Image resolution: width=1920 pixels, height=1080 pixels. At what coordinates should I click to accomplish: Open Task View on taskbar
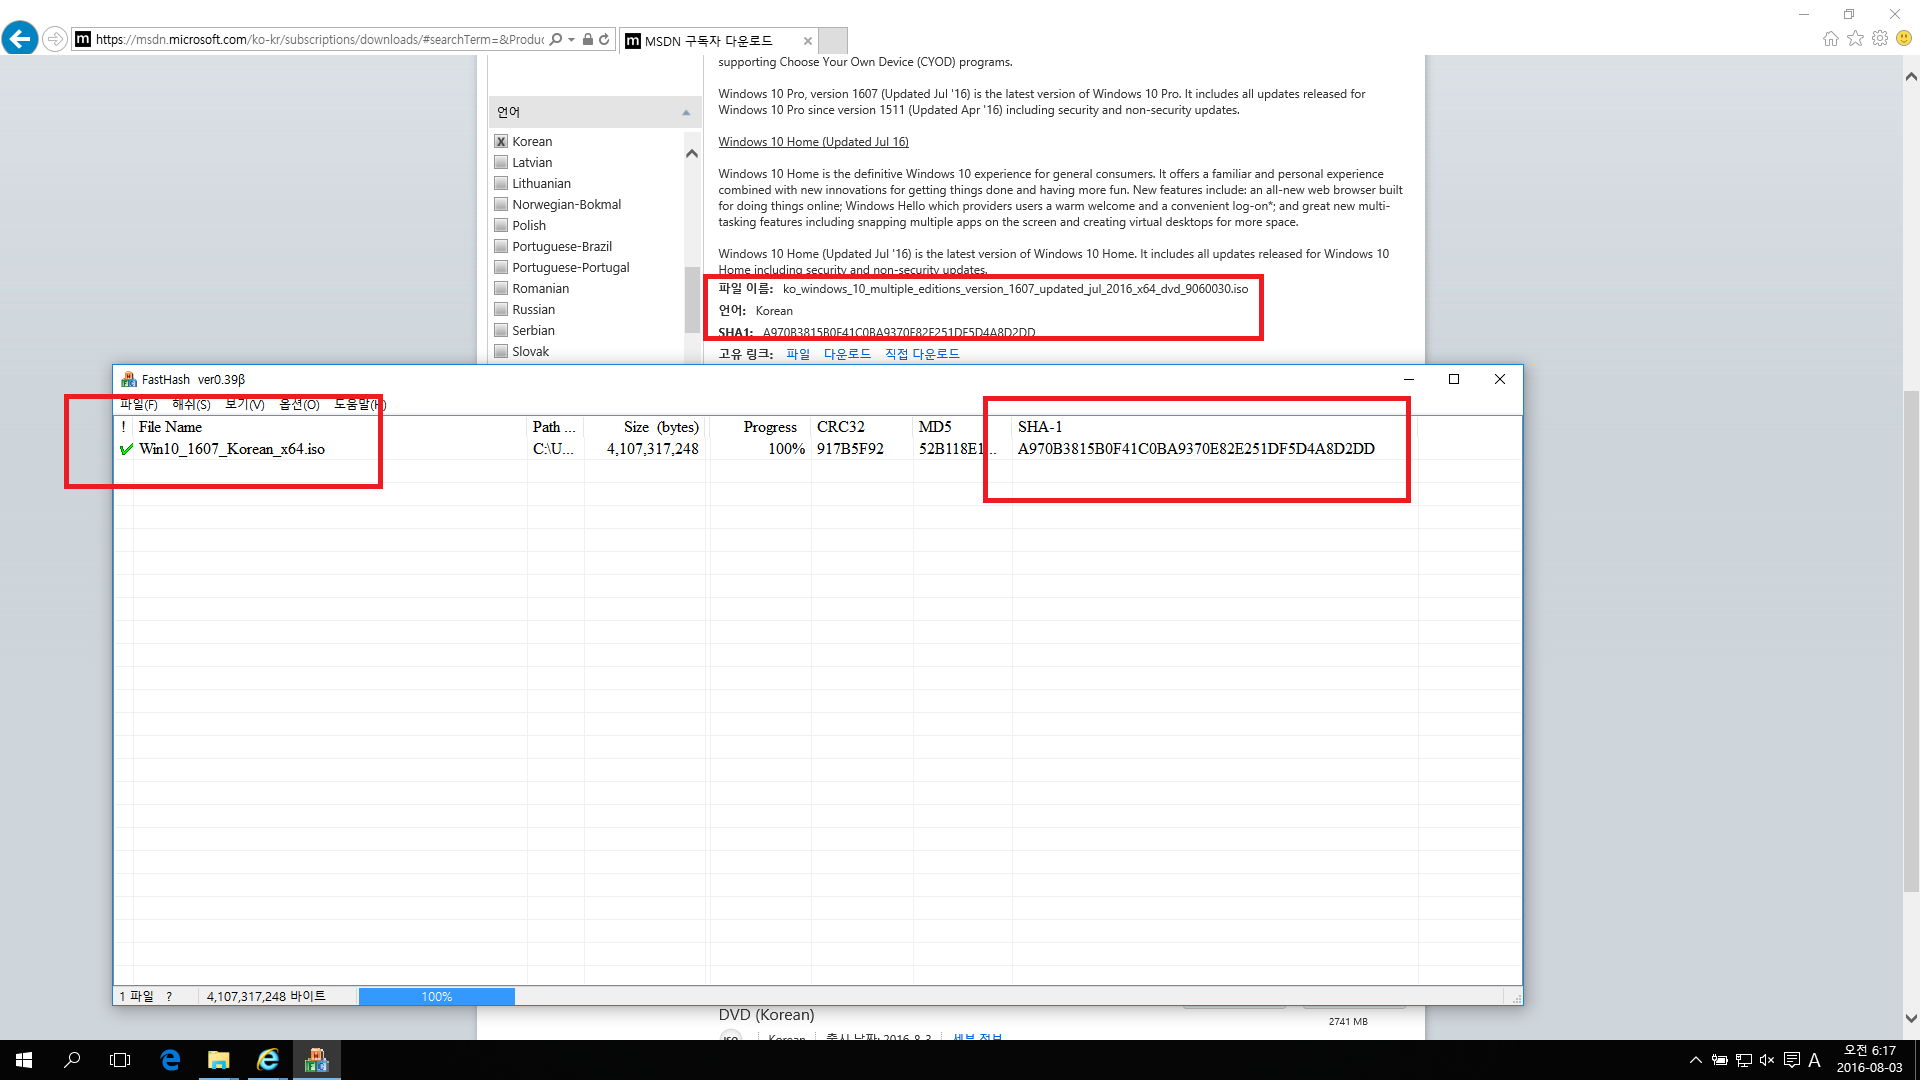[x=120, y=1060]
